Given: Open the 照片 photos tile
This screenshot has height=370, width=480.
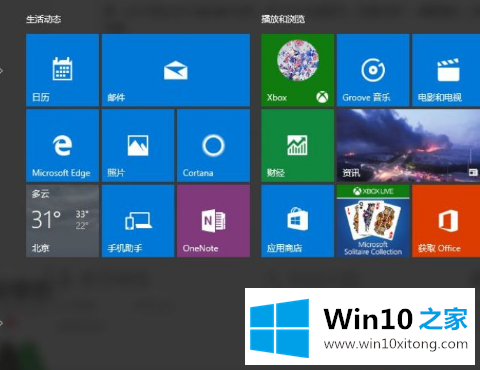Looking at the screenshot, I should (x=138, y=146).
